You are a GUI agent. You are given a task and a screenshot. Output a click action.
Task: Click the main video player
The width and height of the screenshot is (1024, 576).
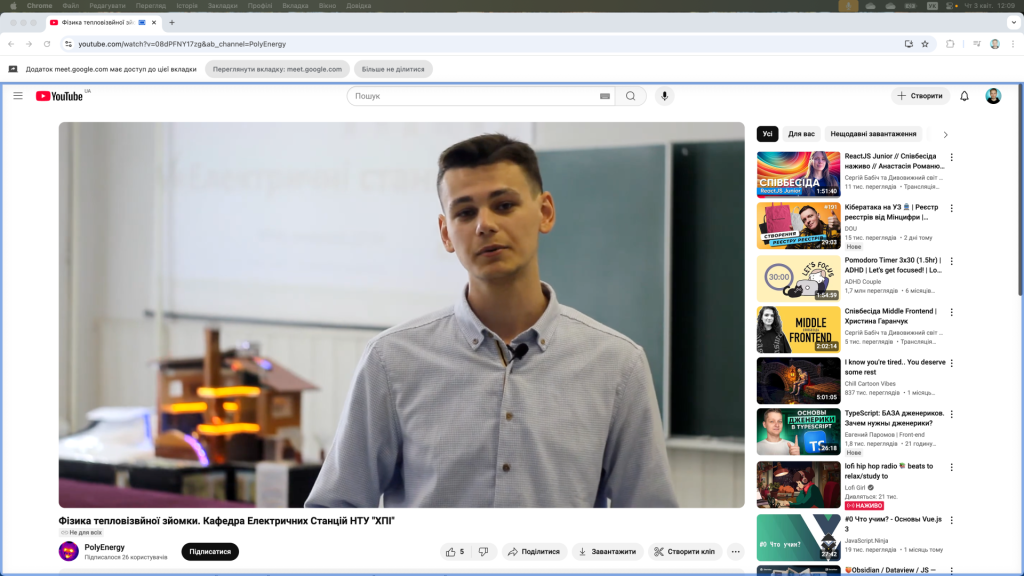(x=402, y=315)
